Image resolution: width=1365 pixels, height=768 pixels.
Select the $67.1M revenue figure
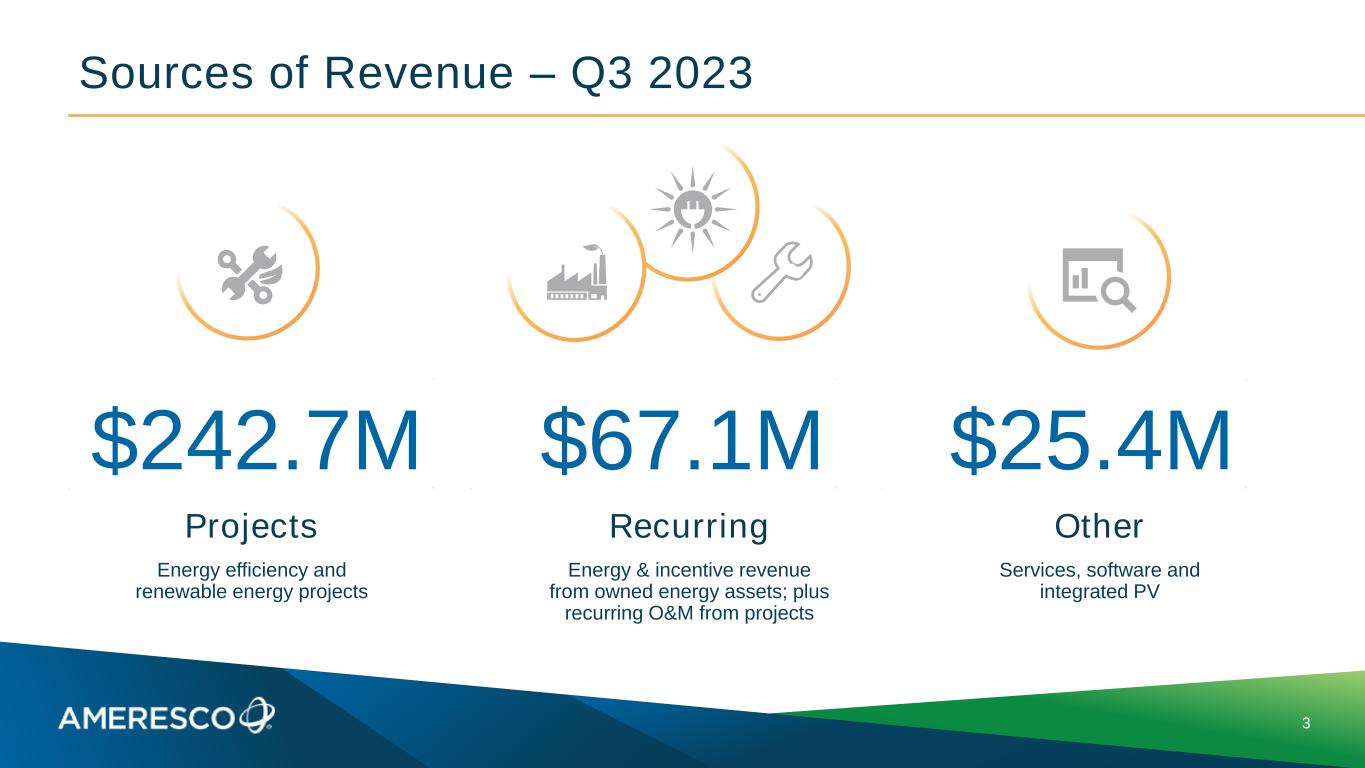tap(681, 441)
